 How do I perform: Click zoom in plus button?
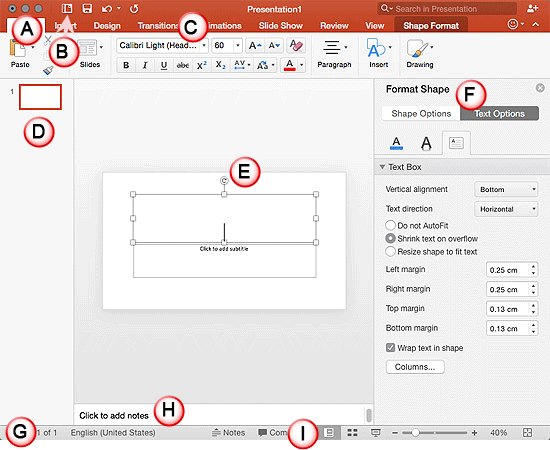click(x=474, y=433)
